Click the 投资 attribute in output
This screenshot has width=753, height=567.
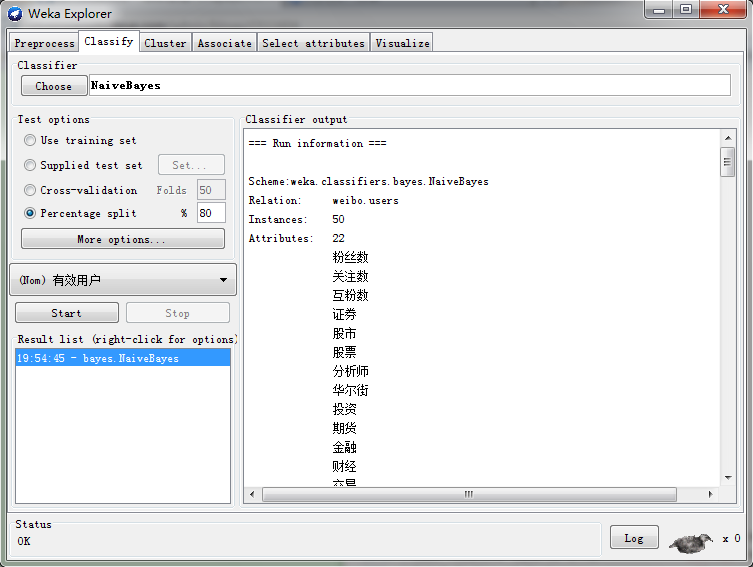344,409
